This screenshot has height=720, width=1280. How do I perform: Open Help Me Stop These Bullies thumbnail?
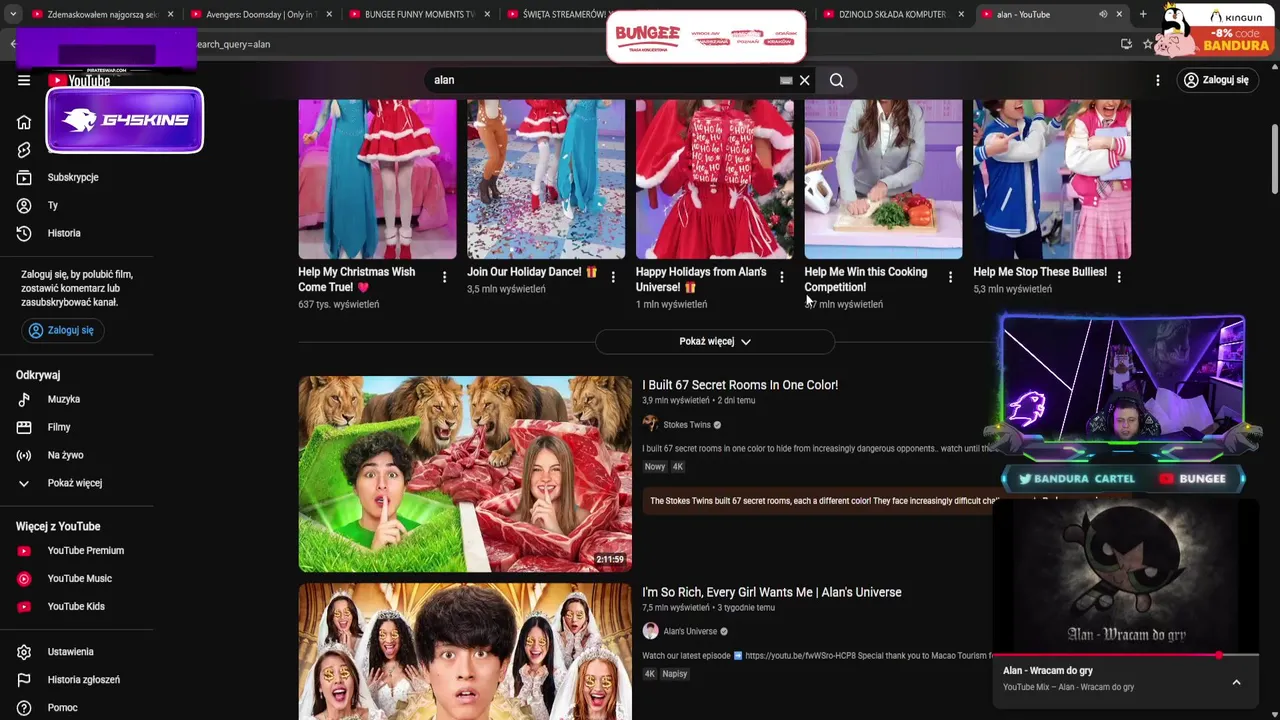(1052, 179)
